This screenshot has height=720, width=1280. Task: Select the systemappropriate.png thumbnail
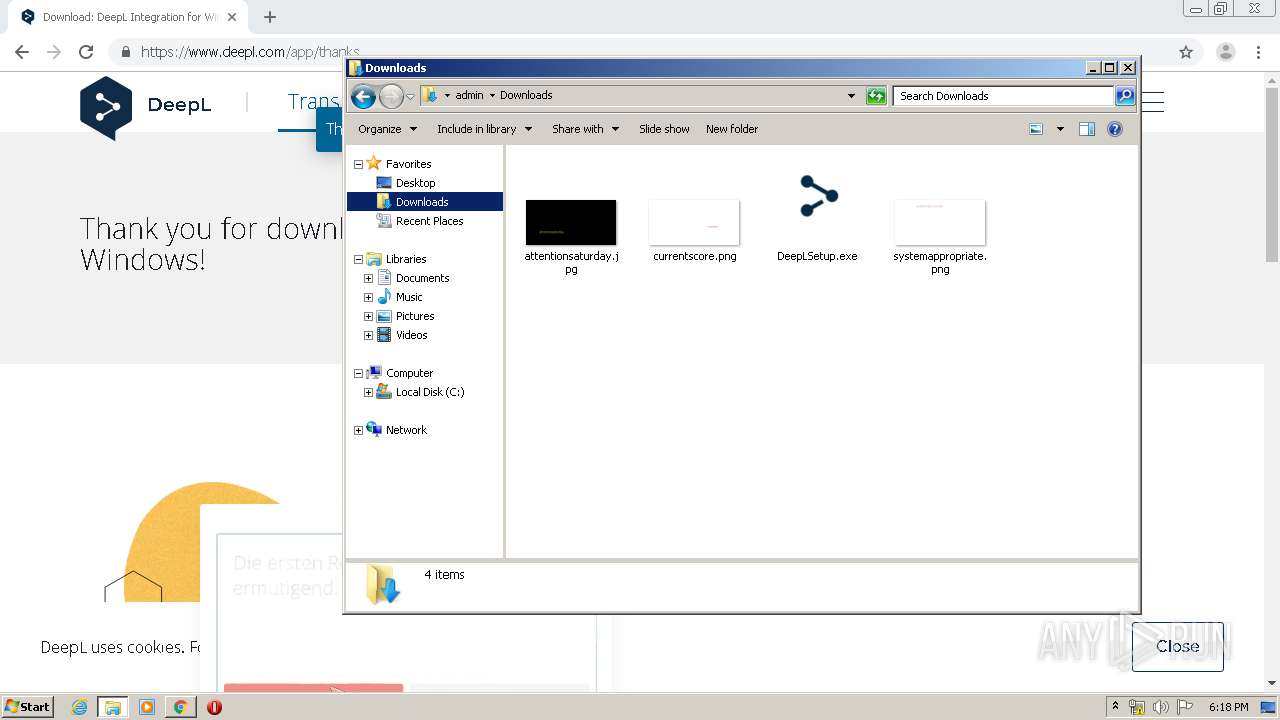(x=940, y=222)
